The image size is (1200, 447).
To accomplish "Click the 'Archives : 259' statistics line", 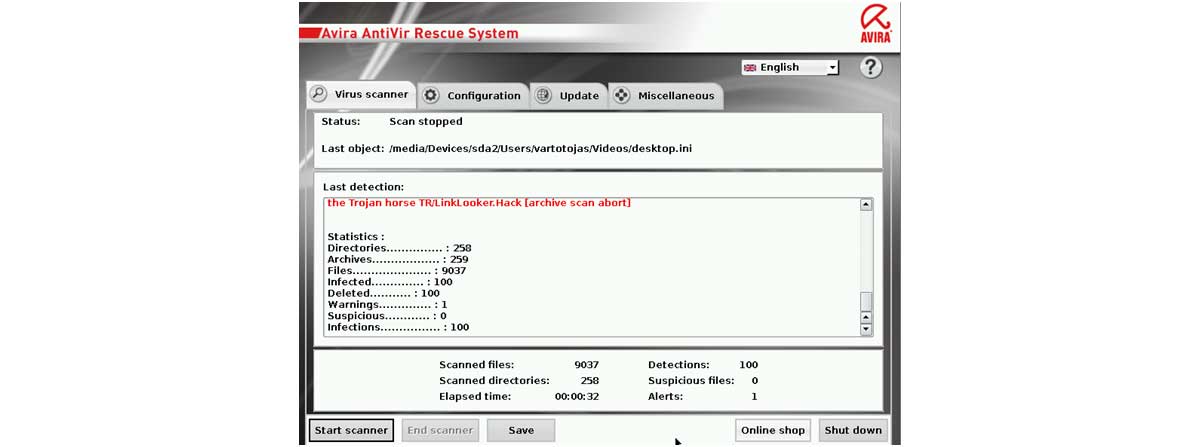I will coord(398,259).
